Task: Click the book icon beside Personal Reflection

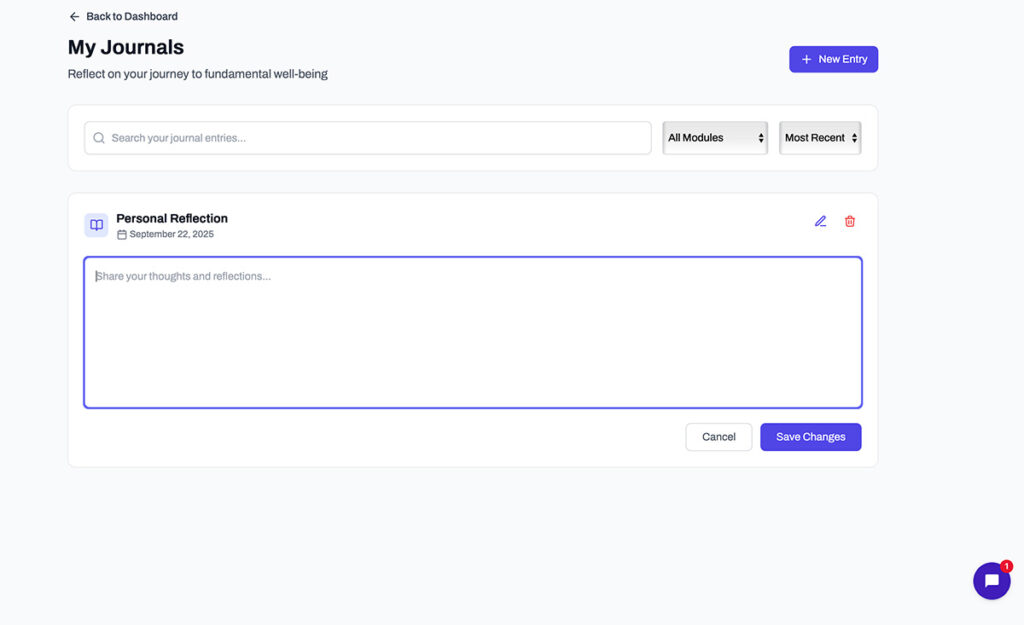Action: point(96,225)
